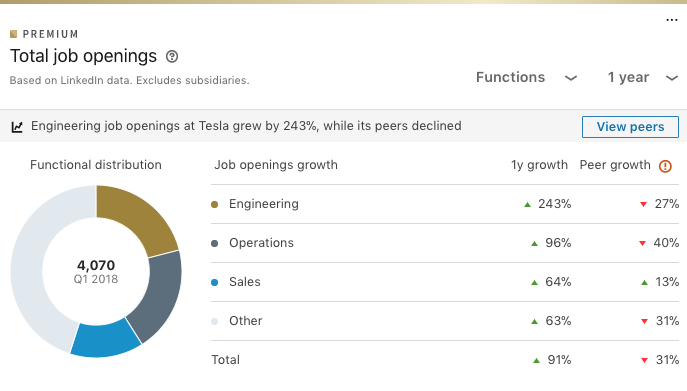Viewport: 687px width, 391px height.
Task: Click the blue Sales donut segment
Action: [x=106, y=340]
